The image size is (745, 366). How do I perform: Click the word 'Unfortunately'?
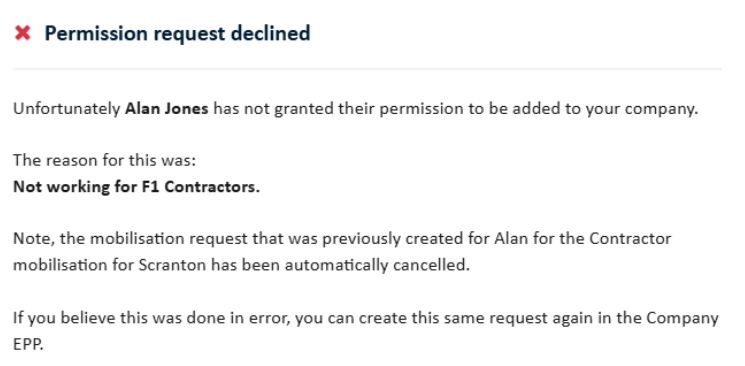(x=67, y=109)
